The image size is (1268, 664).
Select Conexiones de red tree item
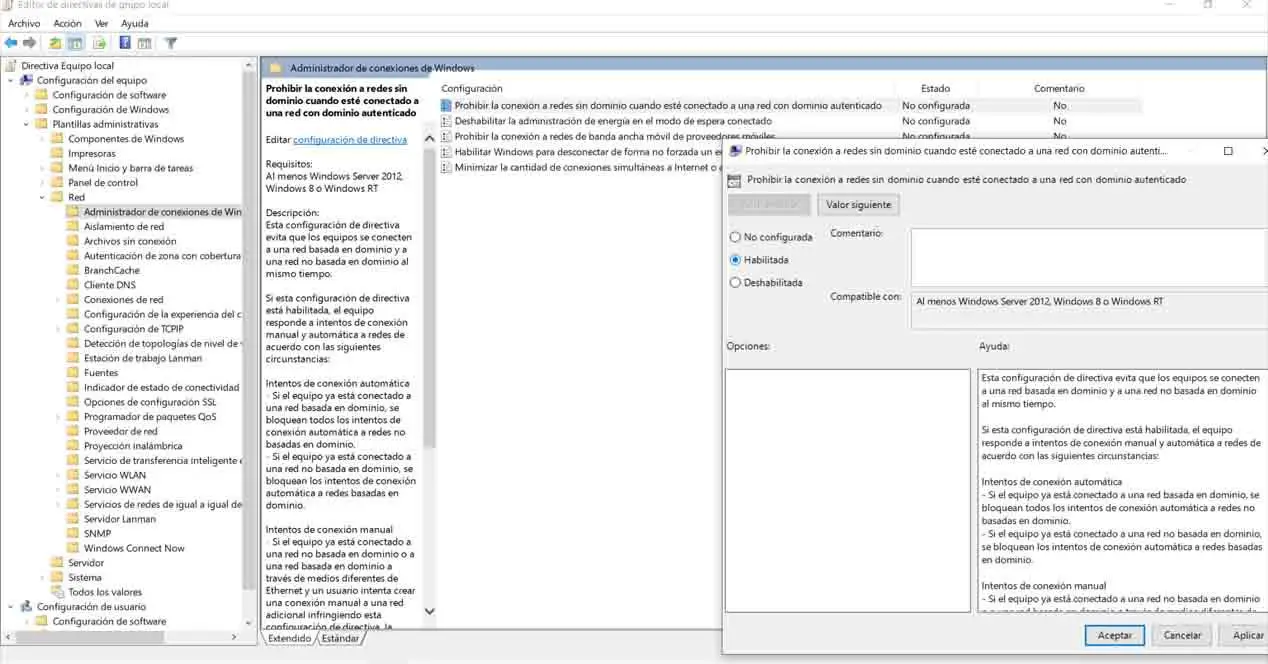(x=123, y=299)
